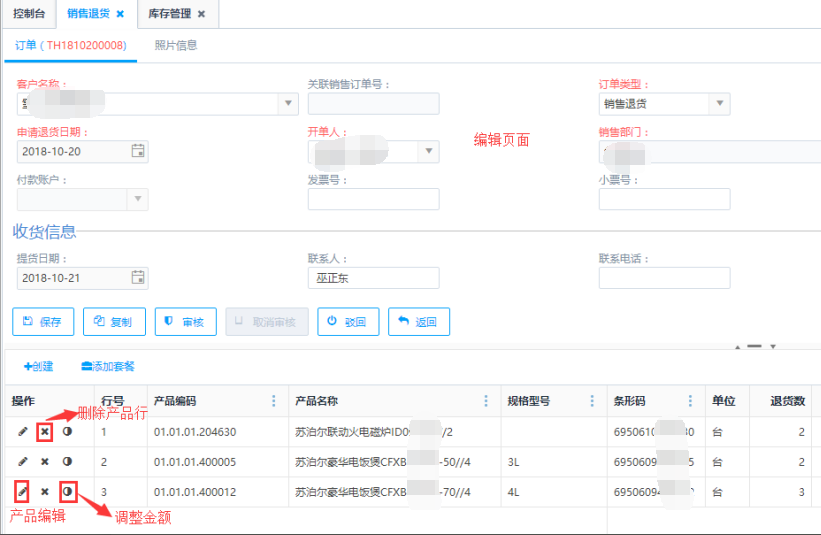Image resolution: width=821 pixels, height=535 pixels.
Task: Expand the 客户名称 dropdown
Action: [x=288, y=103]
